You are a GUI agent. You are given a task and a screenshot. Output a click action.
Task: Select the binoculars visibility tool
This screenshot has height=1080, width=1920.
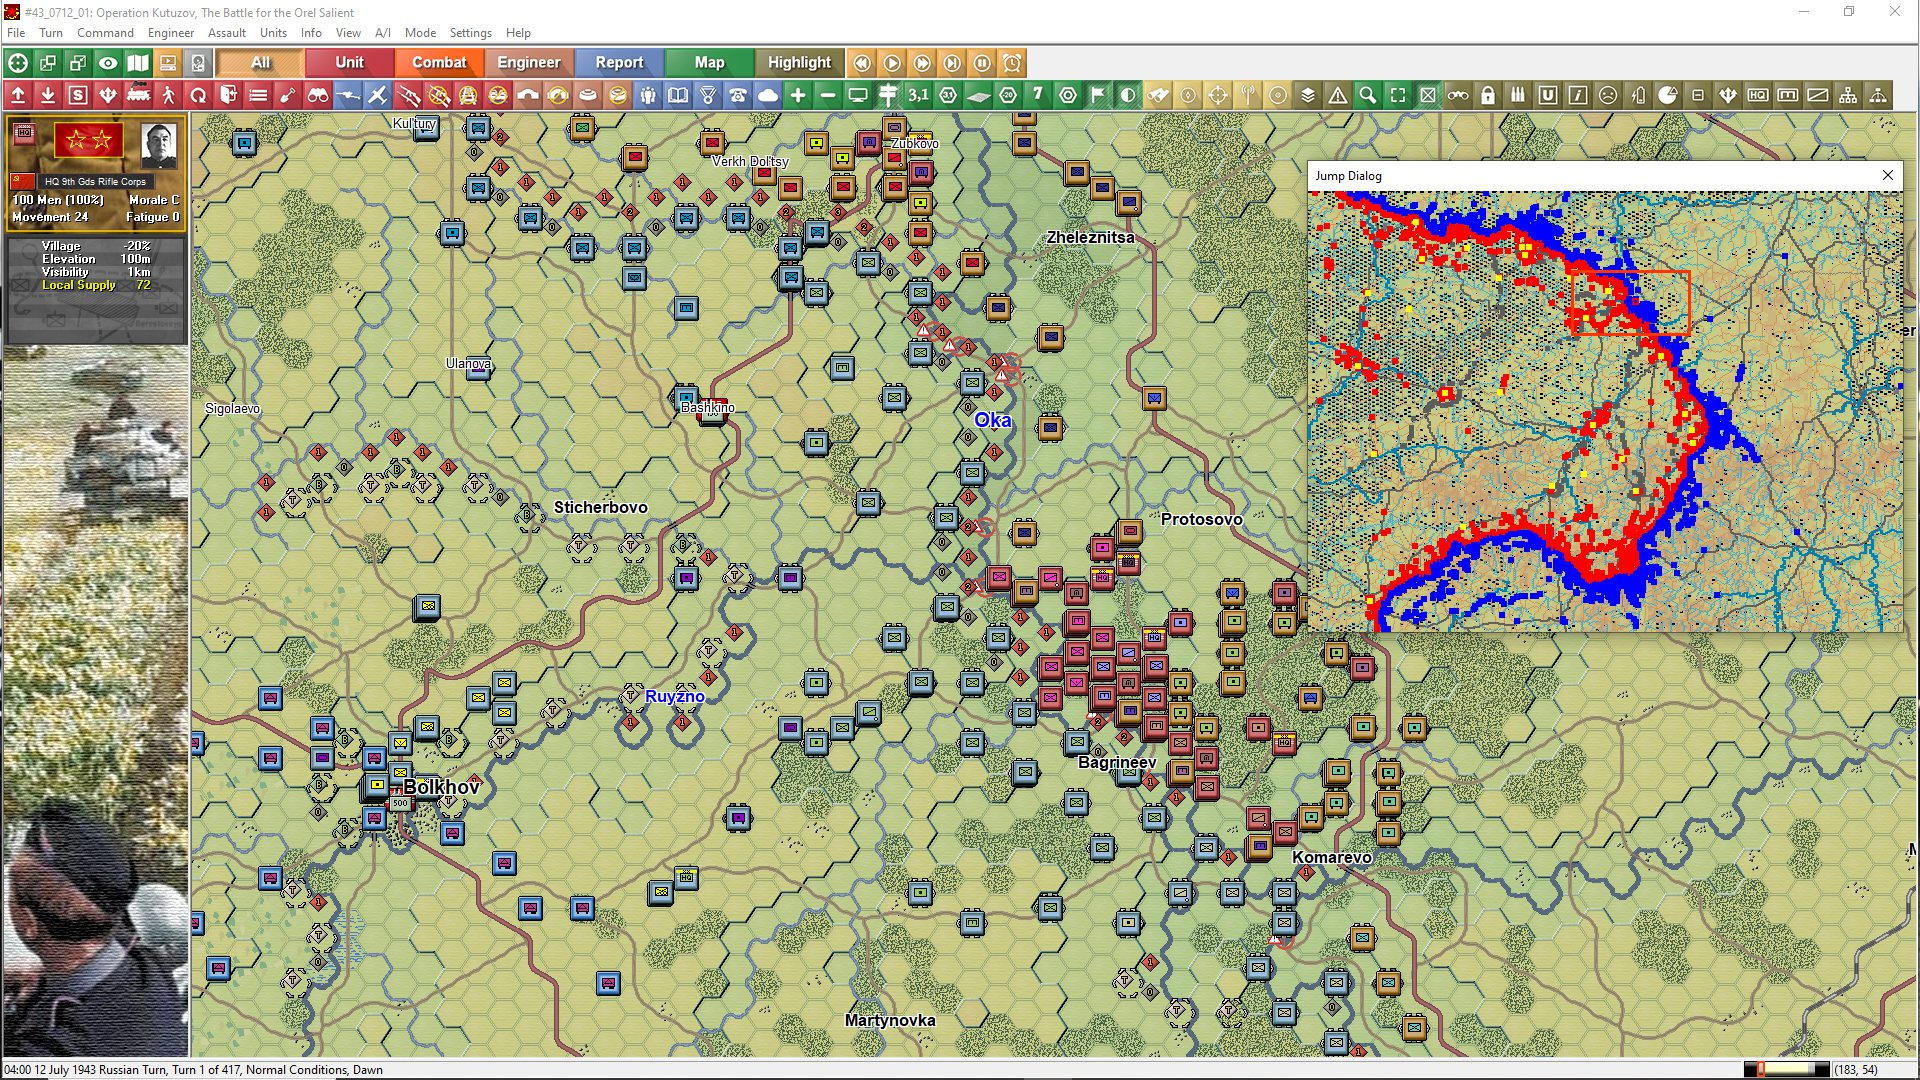click(x=318, y=95)
